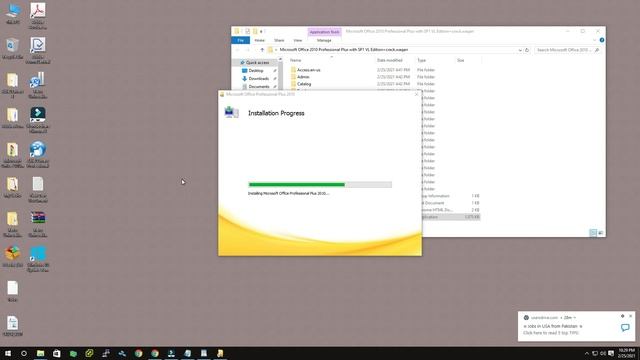Screen dimensions: 640x360
Task: Sort by Date modified column header
Action: coord(390,60)
